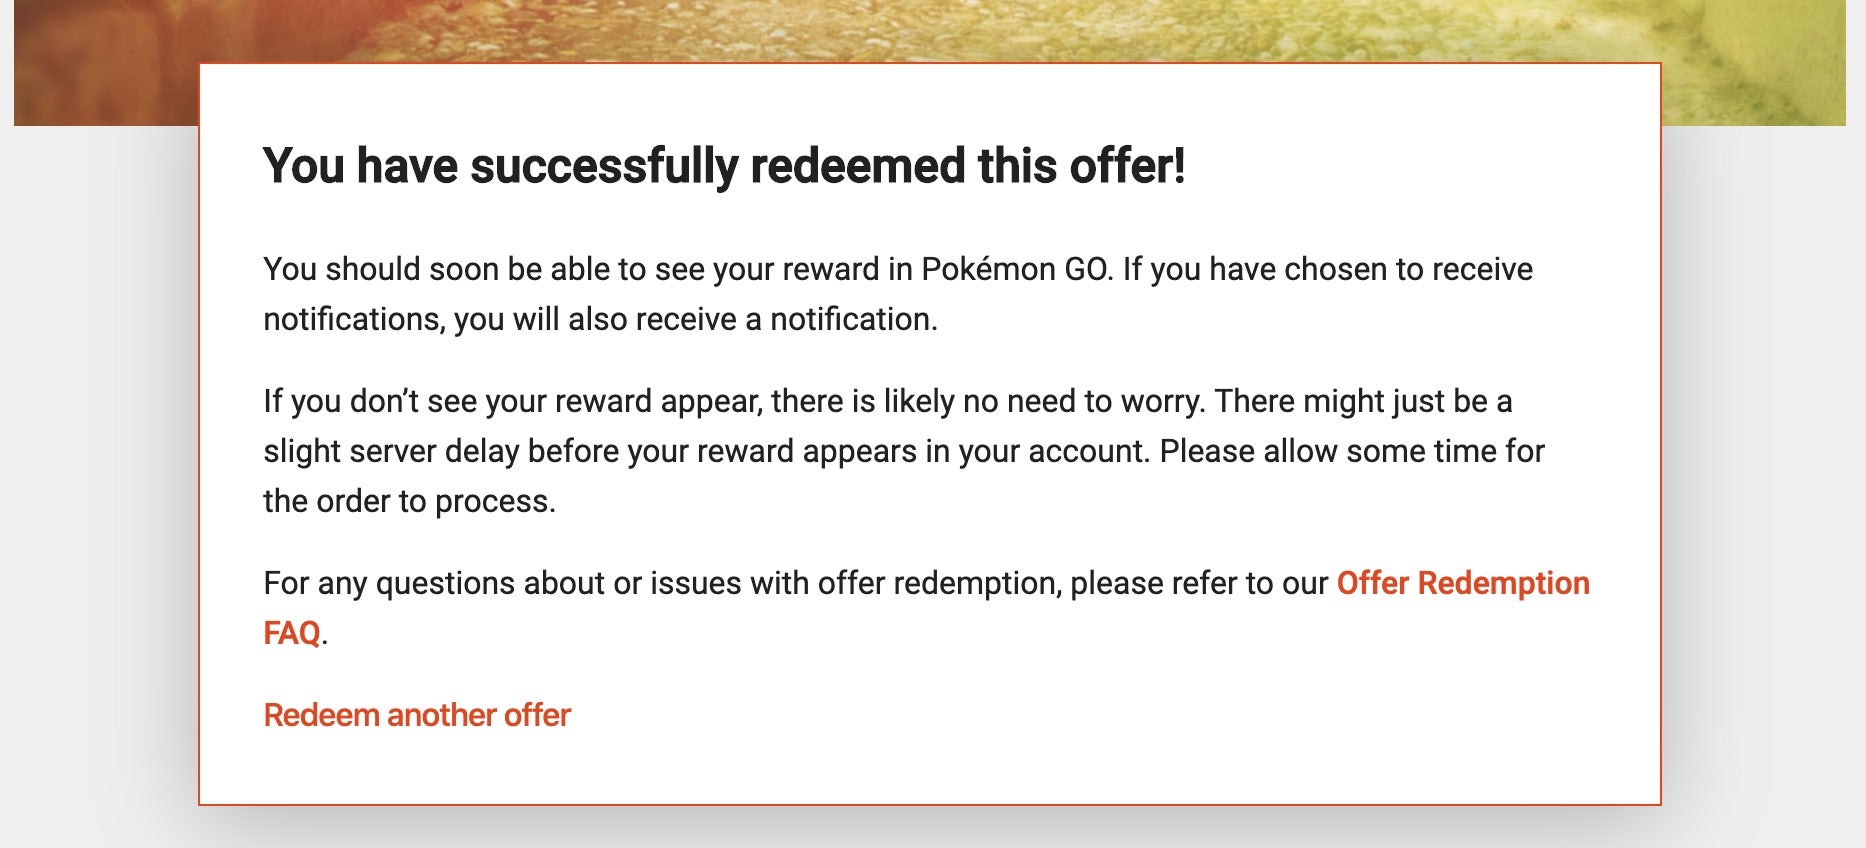Click the phrase "issues with offer redemption"
The height and width of the screenshot is (848, 1866).
pos(856,583)
